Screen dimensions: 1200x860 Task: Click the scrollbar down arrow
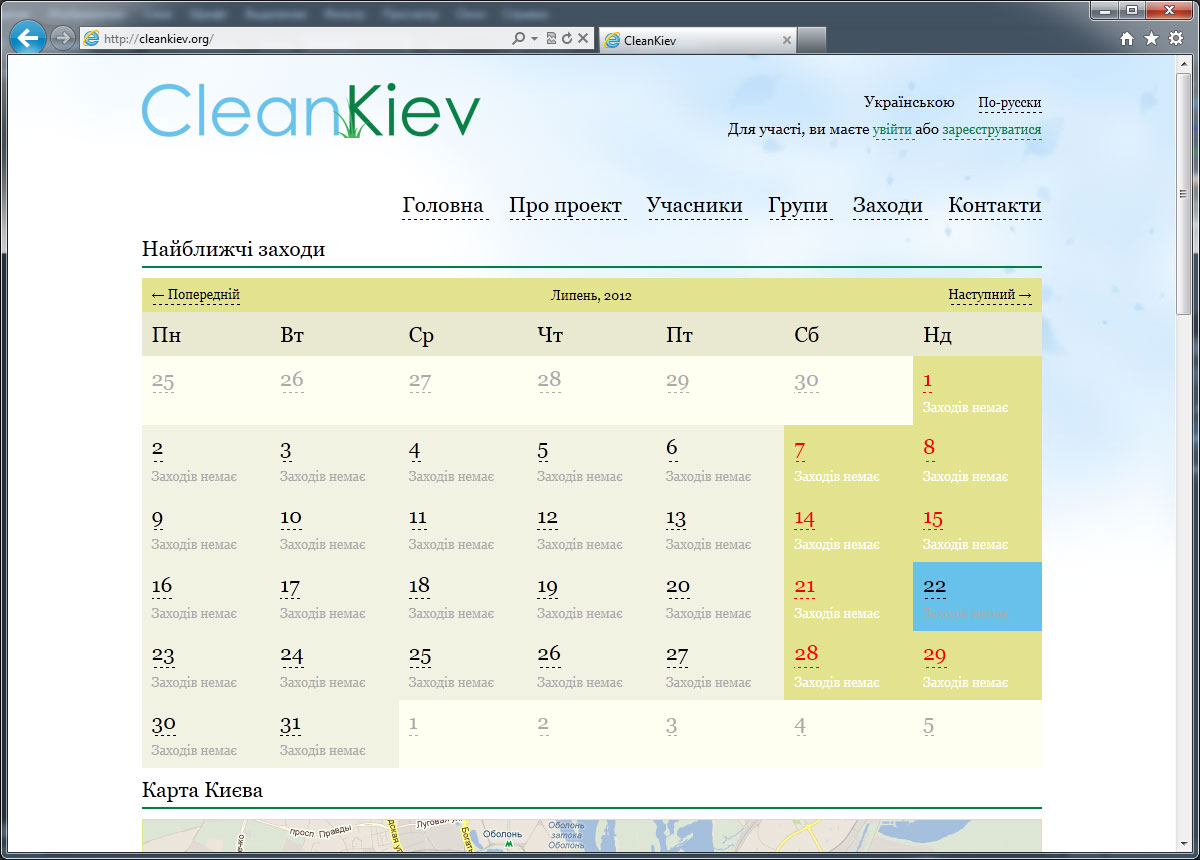1184,845
